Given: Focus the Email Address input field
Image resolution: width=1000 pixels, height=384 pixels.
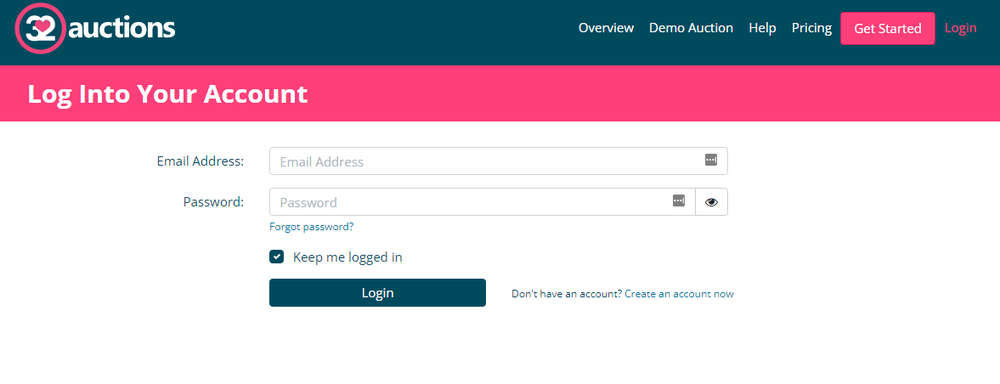Looking at the screenshot, I should (x=498, y=161).
